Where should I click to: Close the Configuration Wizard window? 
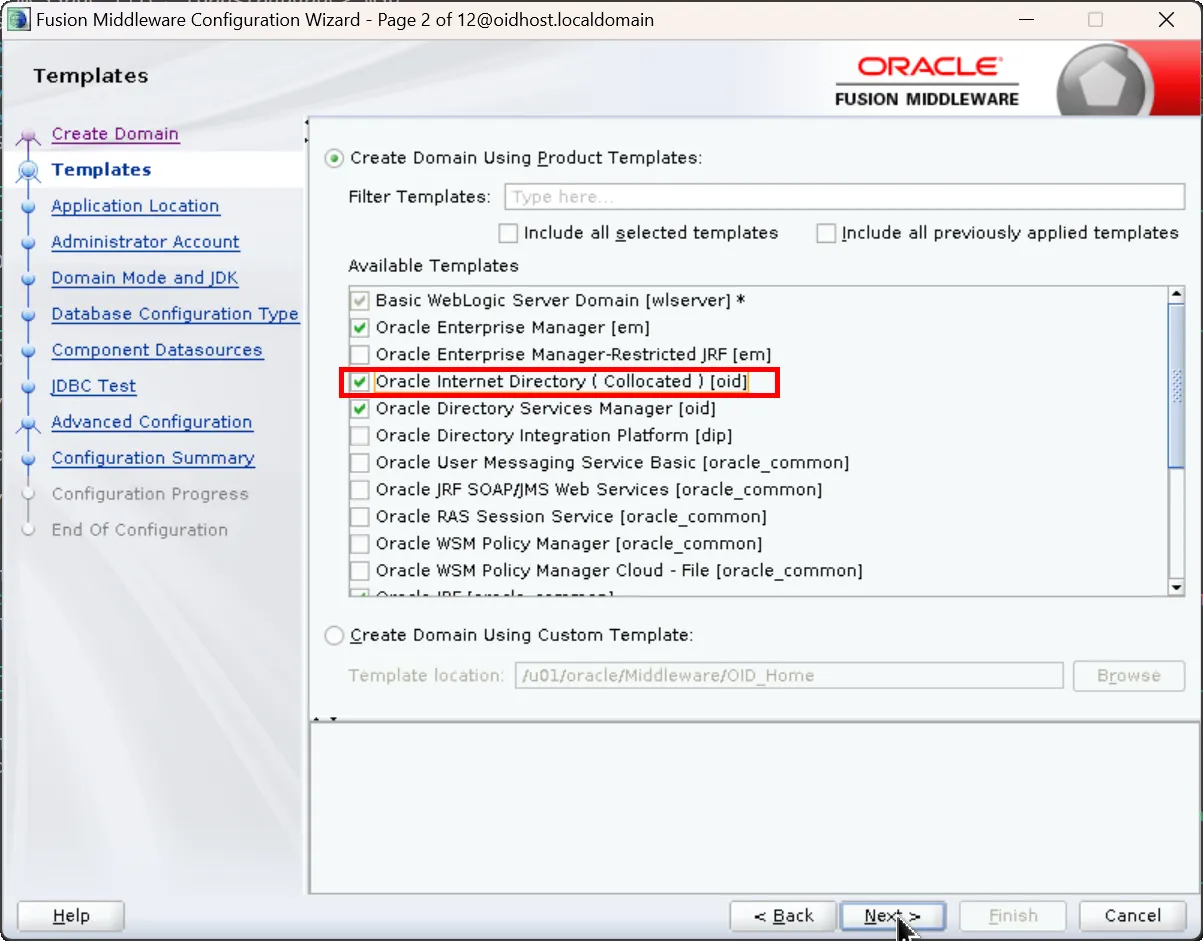tap(1165, 20)
